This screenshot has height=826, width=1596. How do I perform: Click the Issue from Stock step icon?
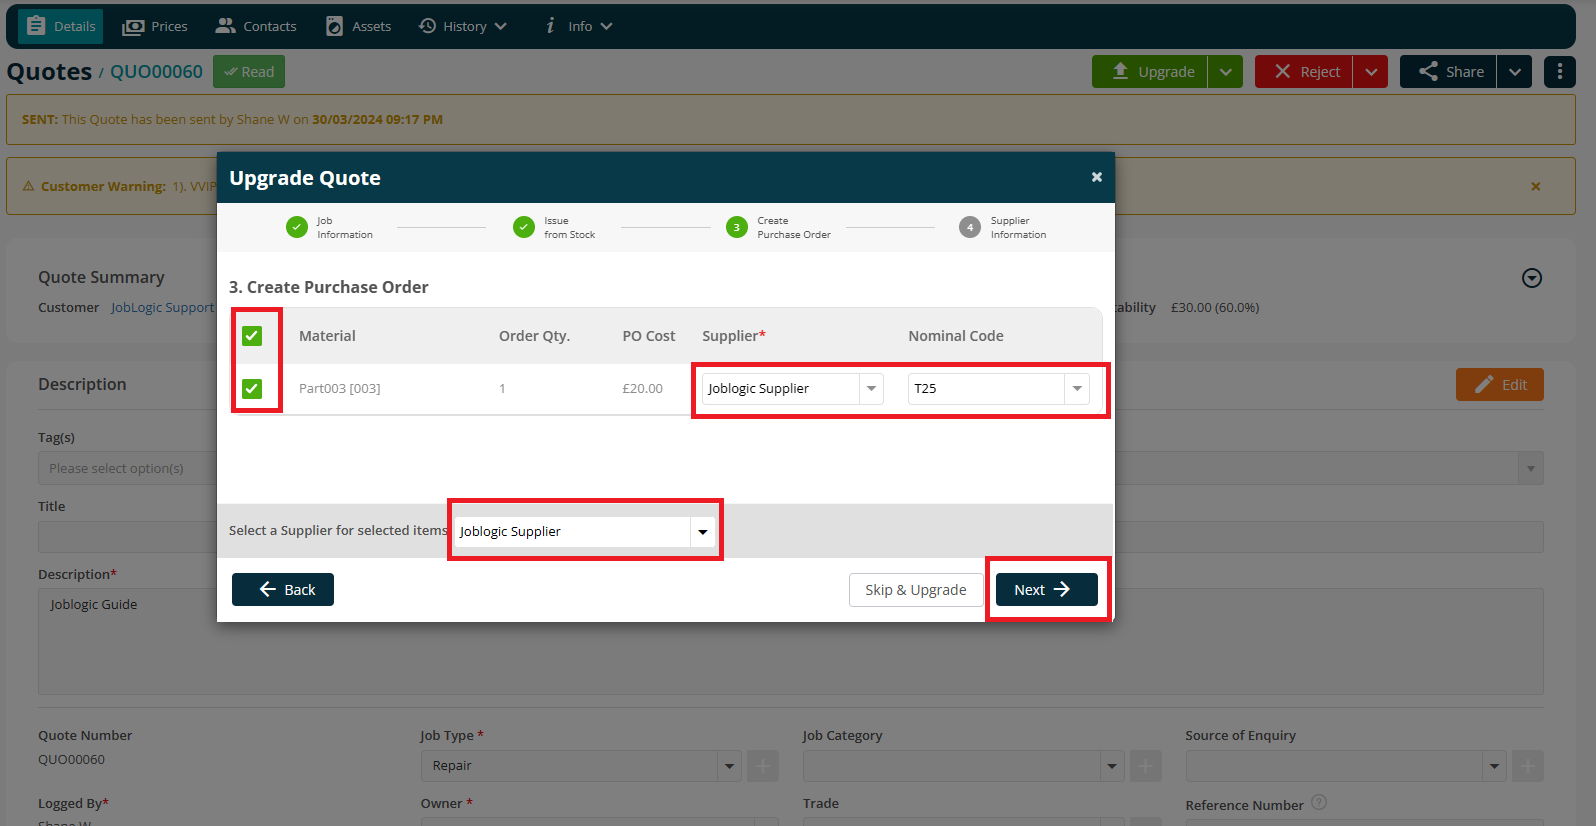coord(524,227)
